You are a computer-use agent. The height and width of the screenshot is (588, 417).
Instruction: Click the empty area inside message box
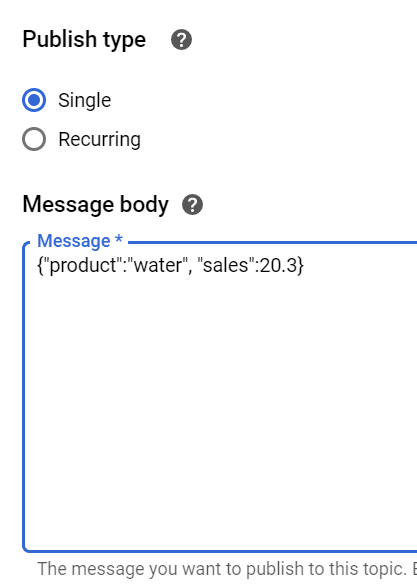pos(220,412)
